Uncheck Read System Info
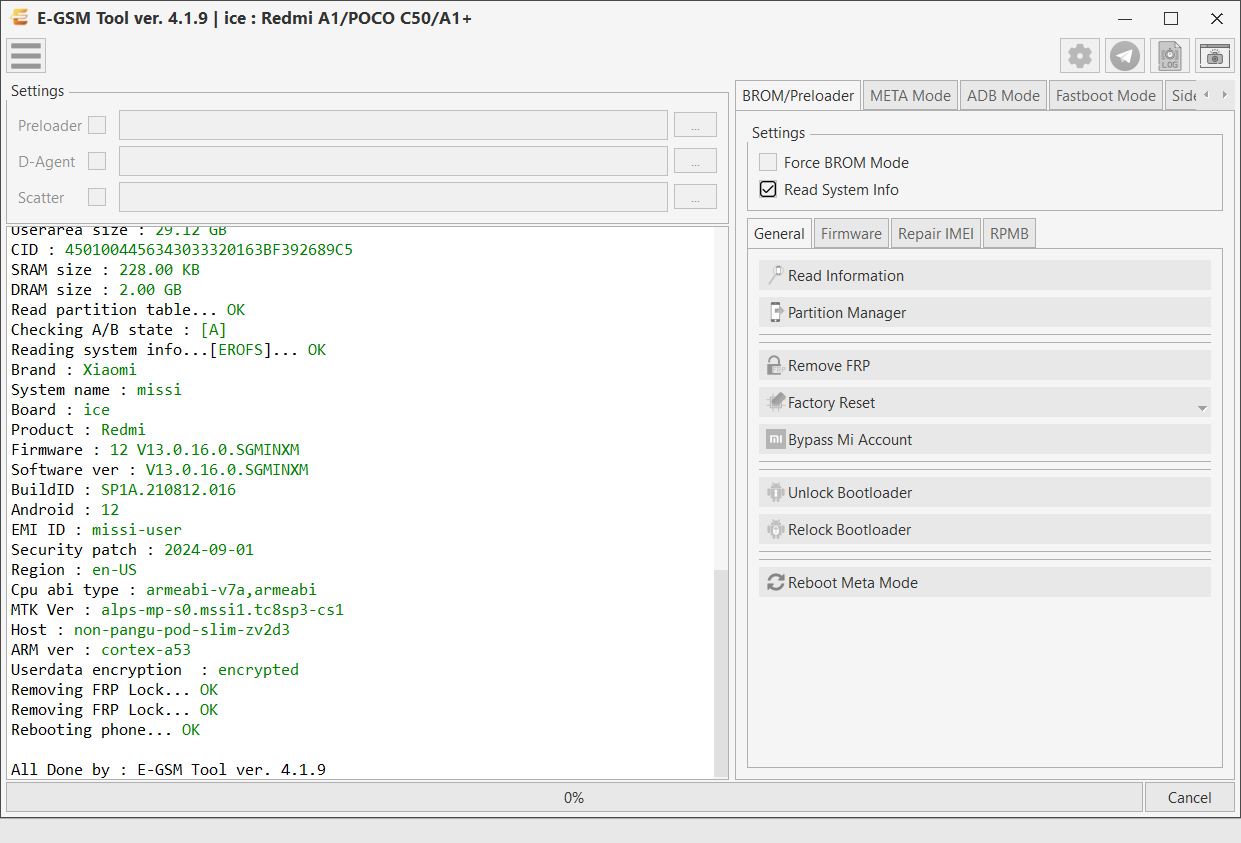1241x843 pixels. [x=768, y=189]
